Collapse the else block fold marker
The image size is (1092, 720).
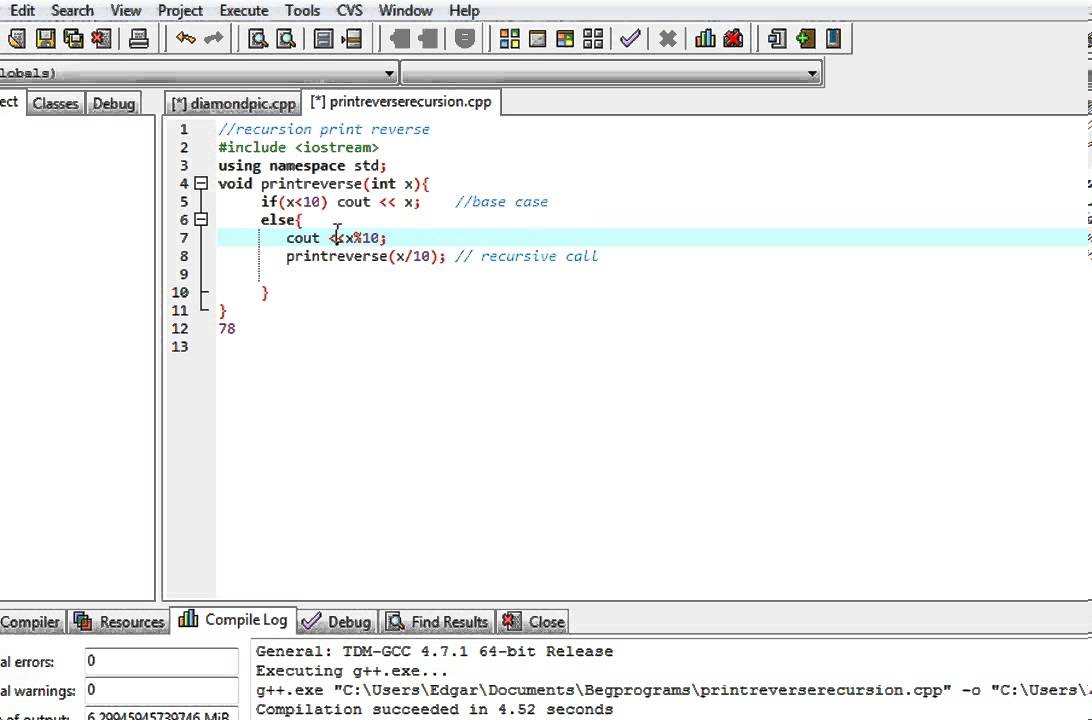point(201,219)
